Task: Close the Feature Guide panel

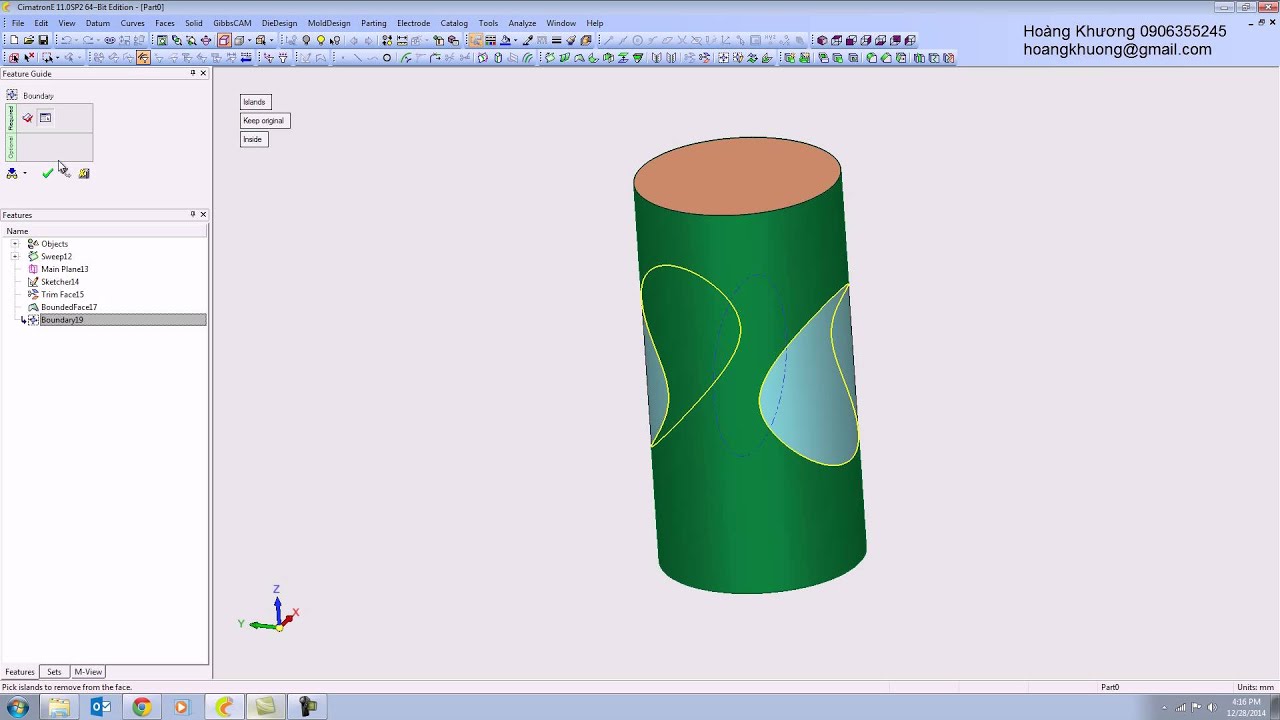Action: tap(203, 73)
